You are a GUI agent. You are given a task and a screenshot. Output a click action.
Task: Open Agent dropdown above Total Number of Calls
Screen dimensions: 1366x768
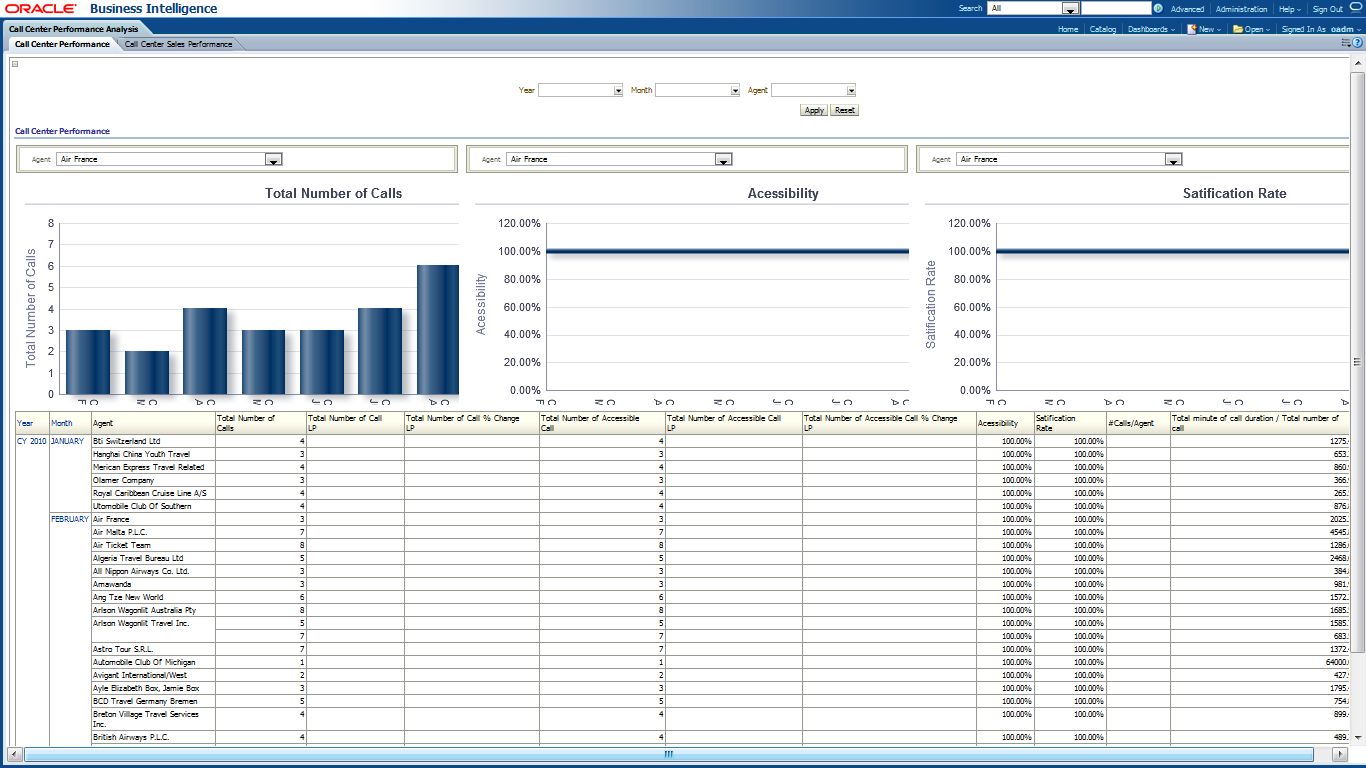click(x=273, y=159)
